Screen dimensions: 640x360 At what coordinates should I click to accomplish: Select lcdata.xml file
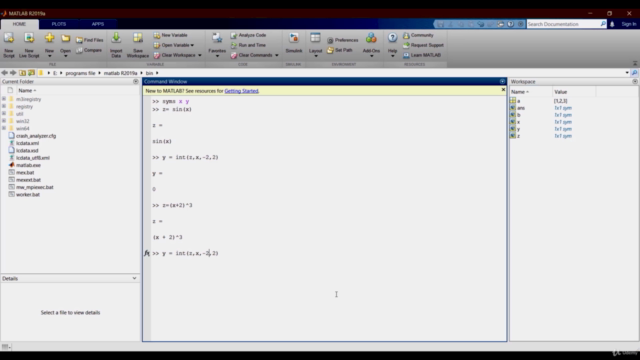click(x=27, y=143)
